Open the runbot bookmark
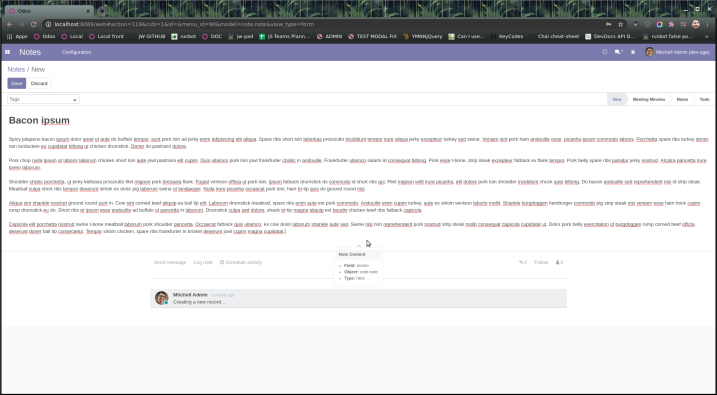The width and height of the screenshot is (717, 395). click(x=184, y=37)
